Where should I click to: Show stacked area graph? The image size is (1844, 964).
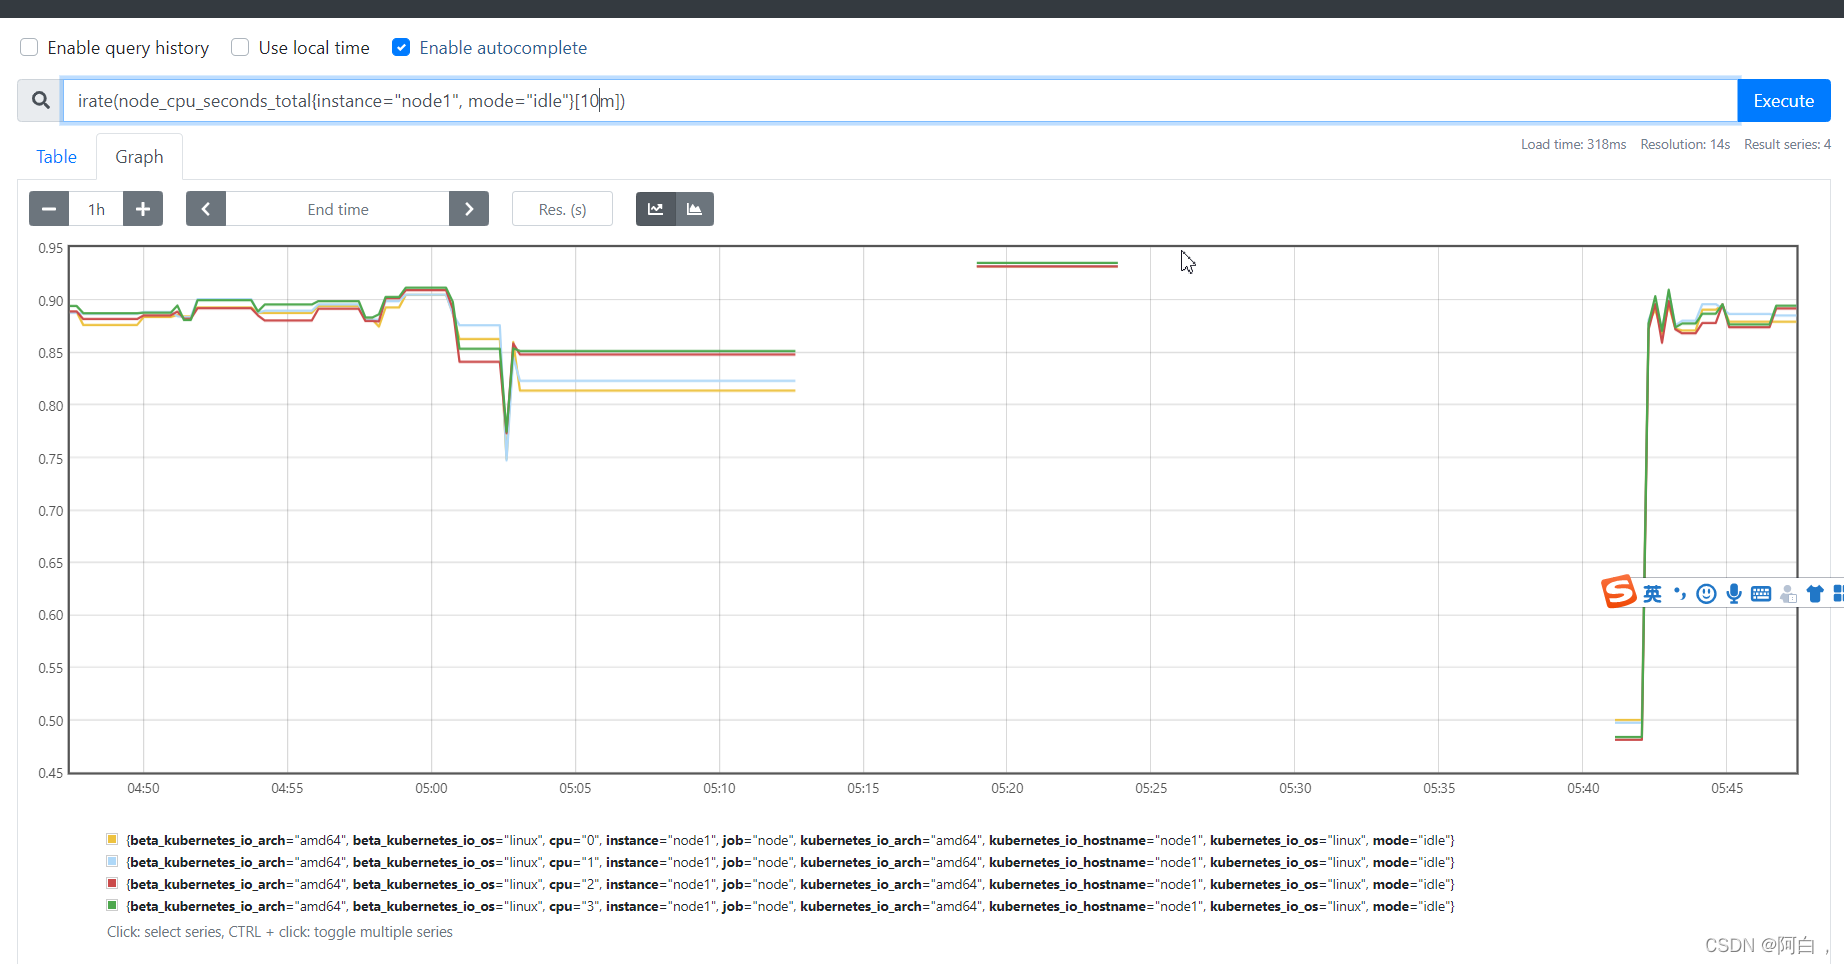[x=695, y=209]
